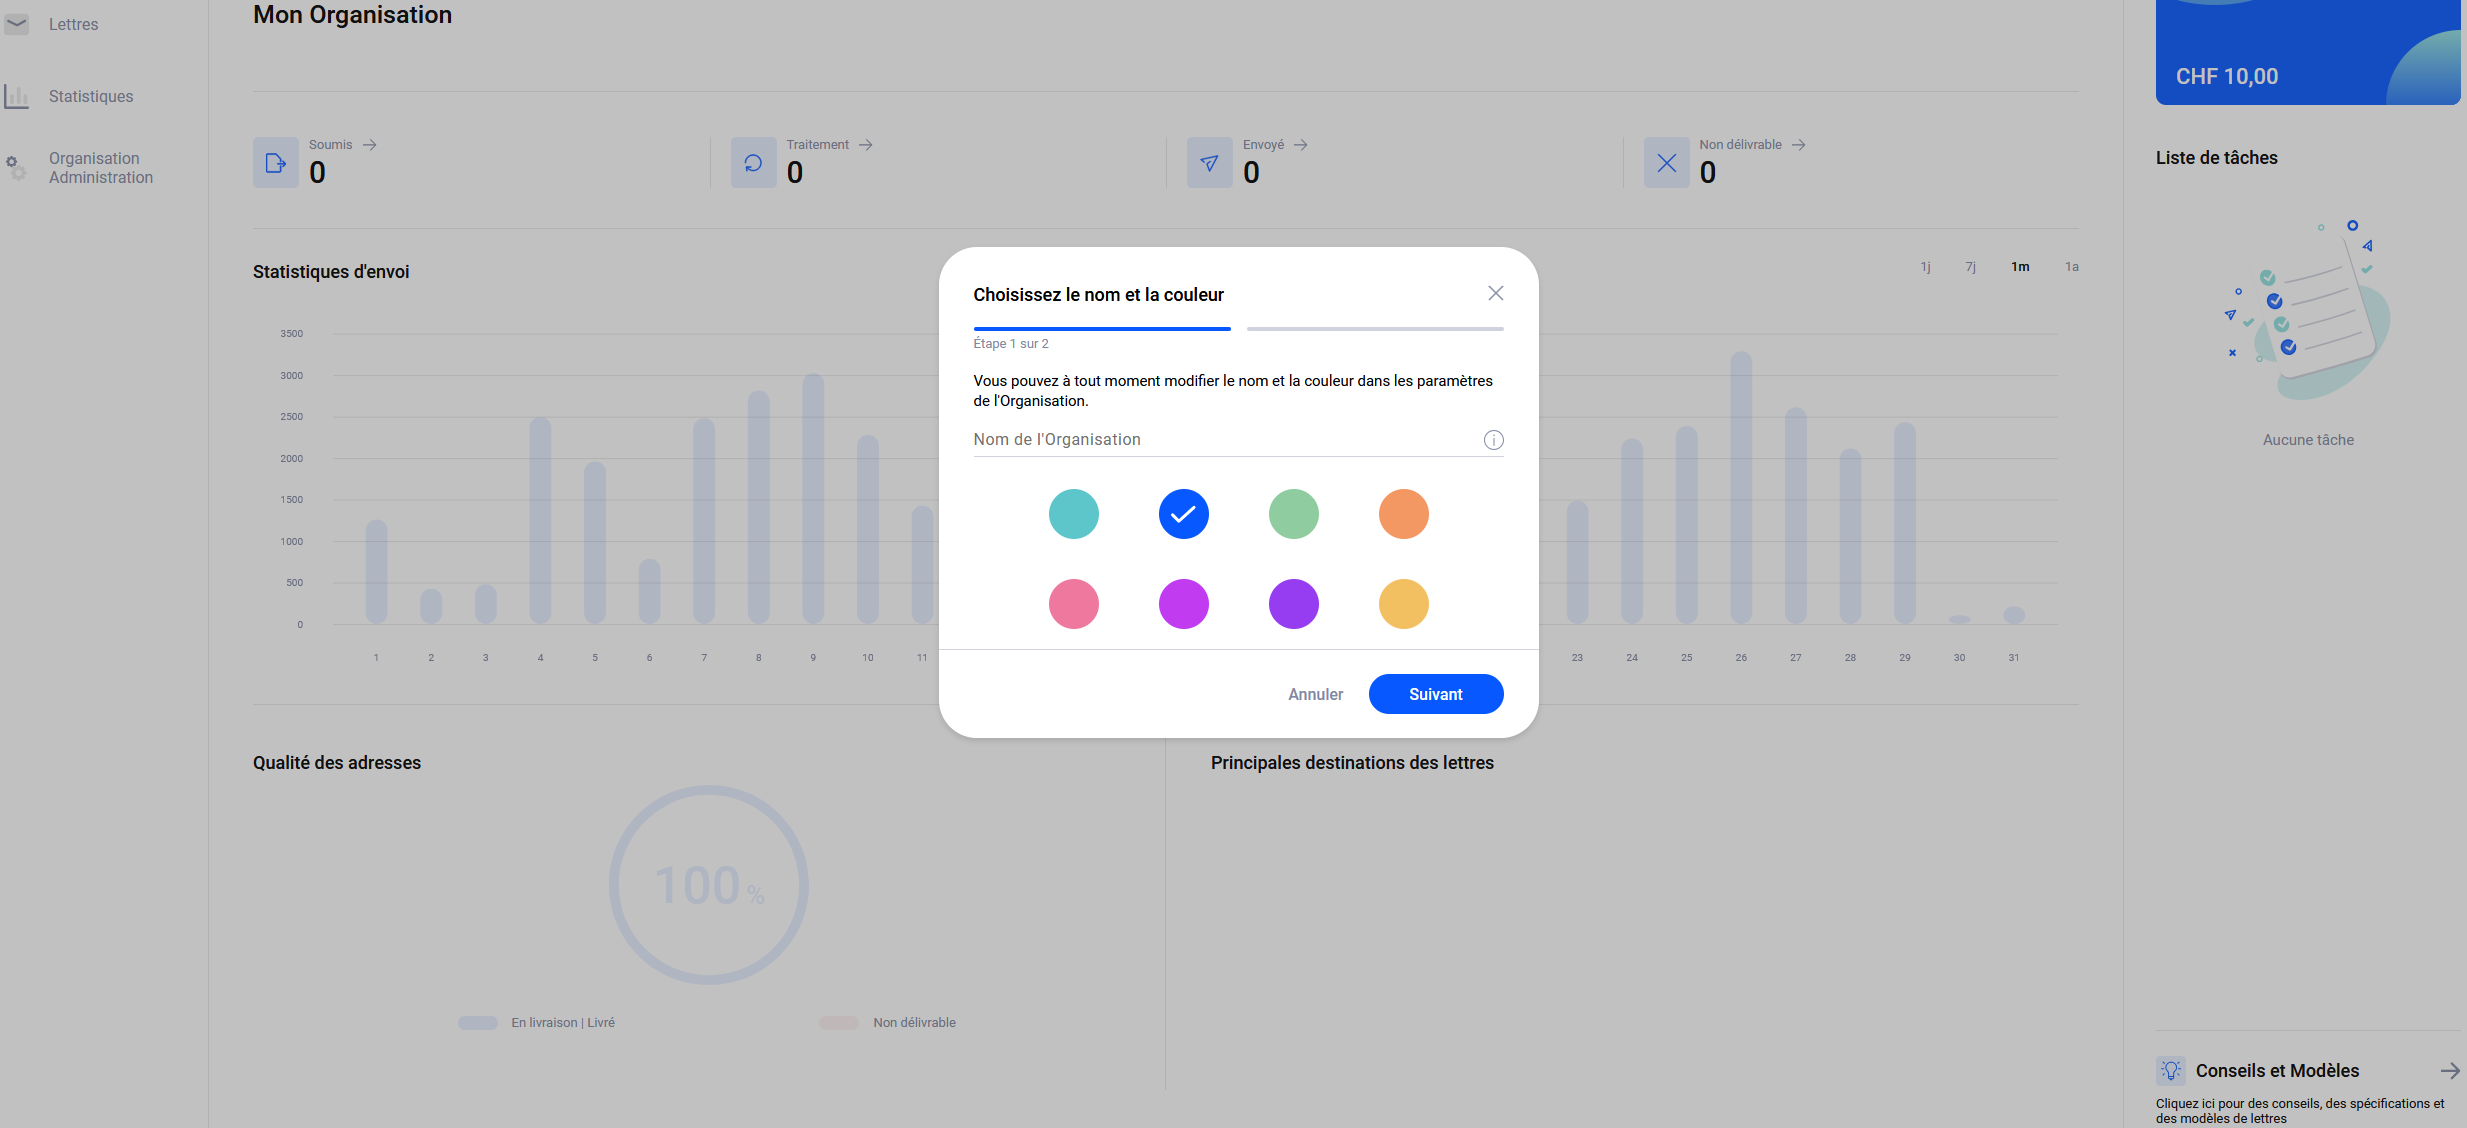Click the Organisation Administration gear icon
The width and height of the screenshot is (2467, 1128).
pyautogui.click(x=17, y=167)
